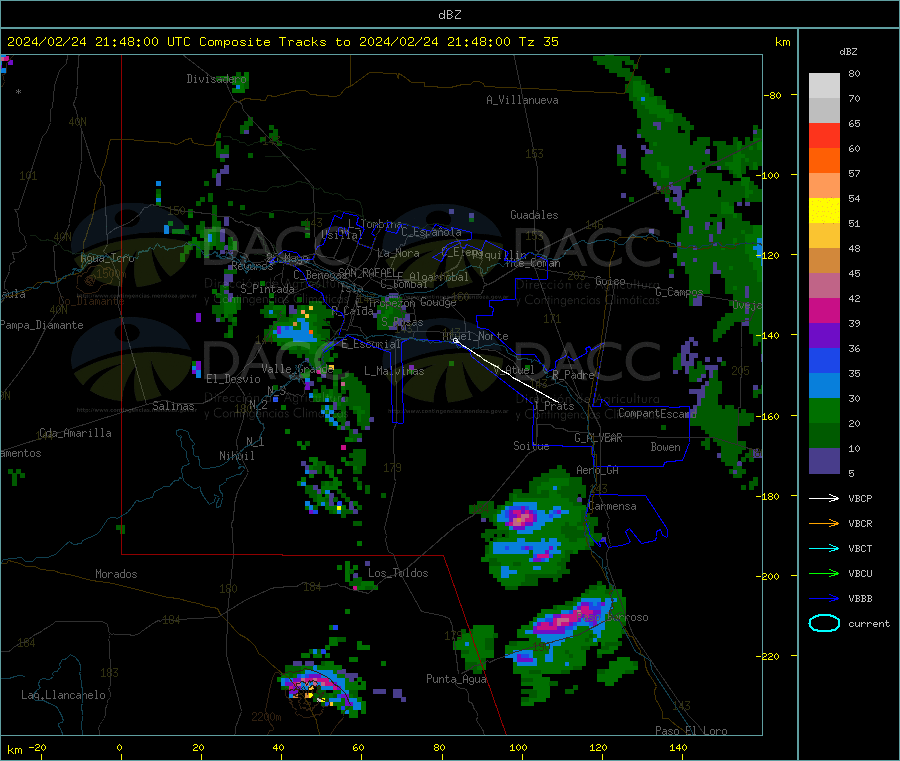Click the 'Punta_Agua' map label
Image resolution: width=900 pixels, height=761 pixels.
click(x=456, y=679)
